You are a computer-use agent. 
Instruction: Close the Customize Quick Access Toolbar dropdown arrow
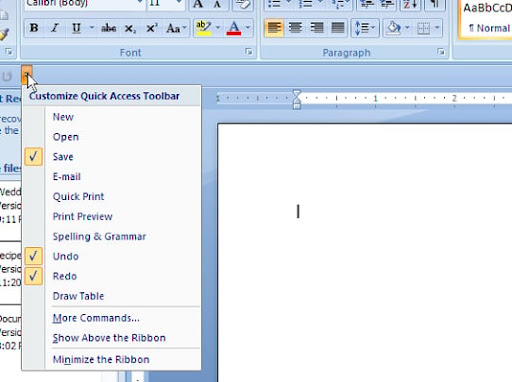27,75
